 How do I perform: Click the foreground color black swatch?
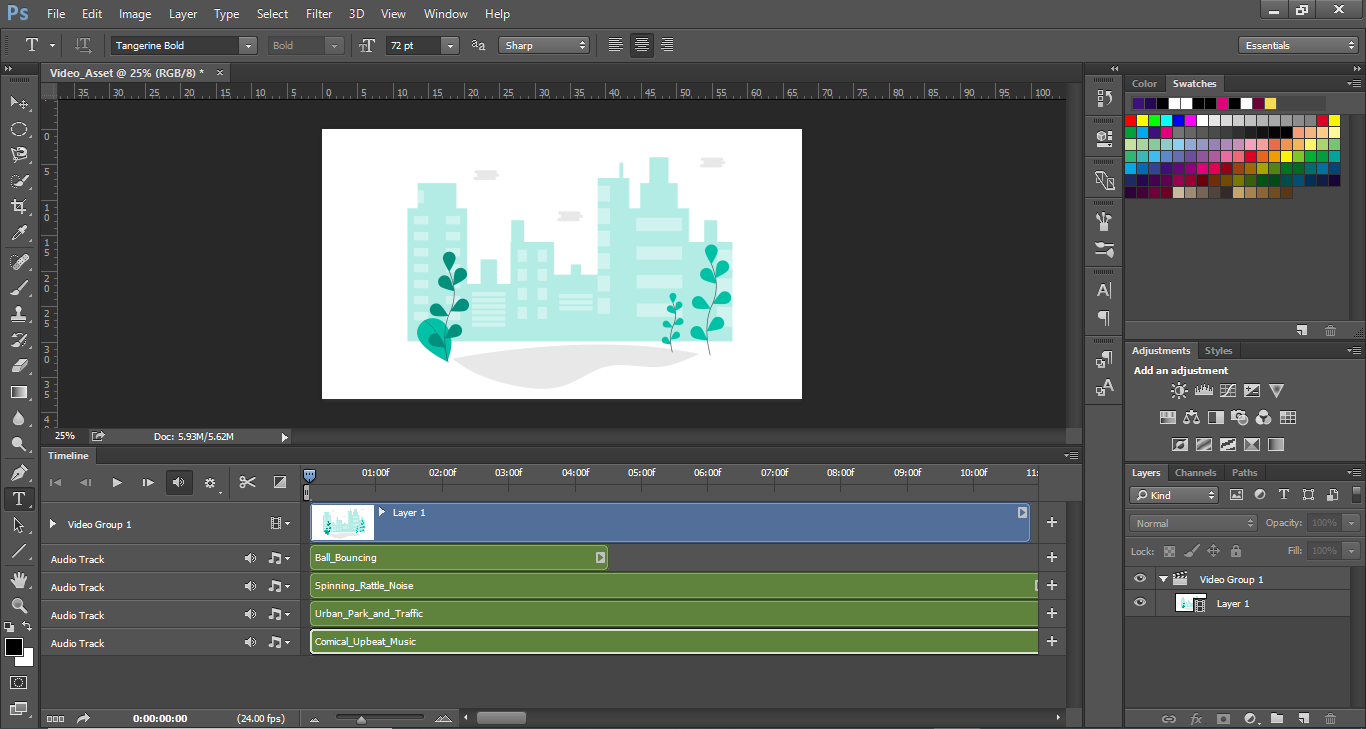pos(14,647)
